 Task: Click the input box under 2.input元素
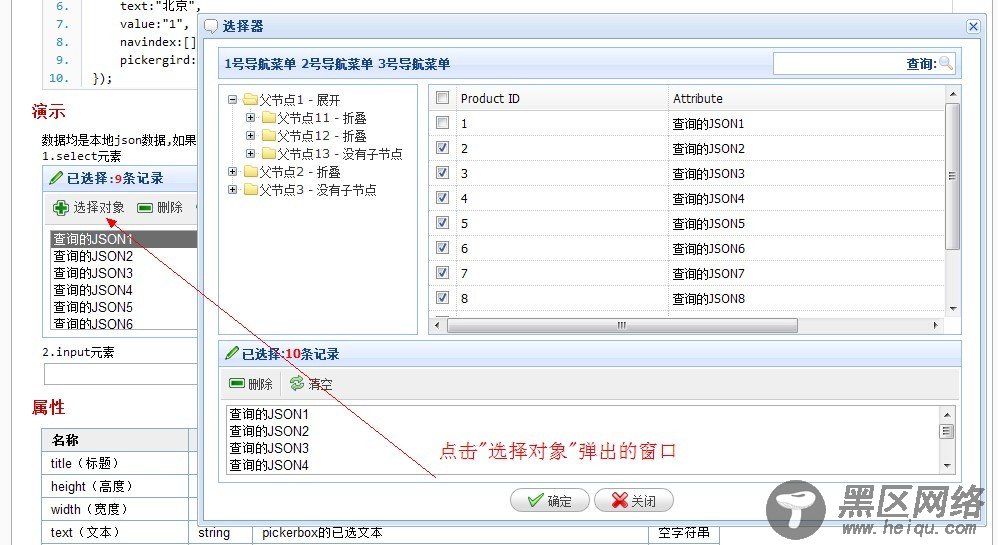point(120,374)
